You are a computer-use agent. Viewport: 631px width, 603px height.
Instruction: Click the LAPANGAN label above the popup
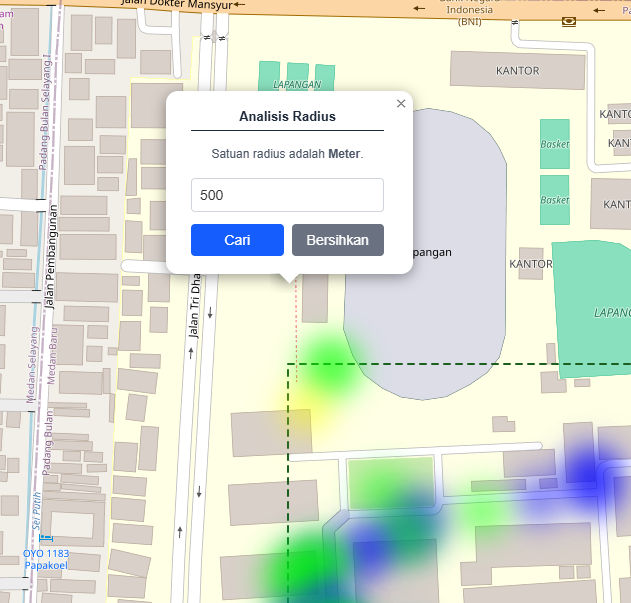point(297,85)
